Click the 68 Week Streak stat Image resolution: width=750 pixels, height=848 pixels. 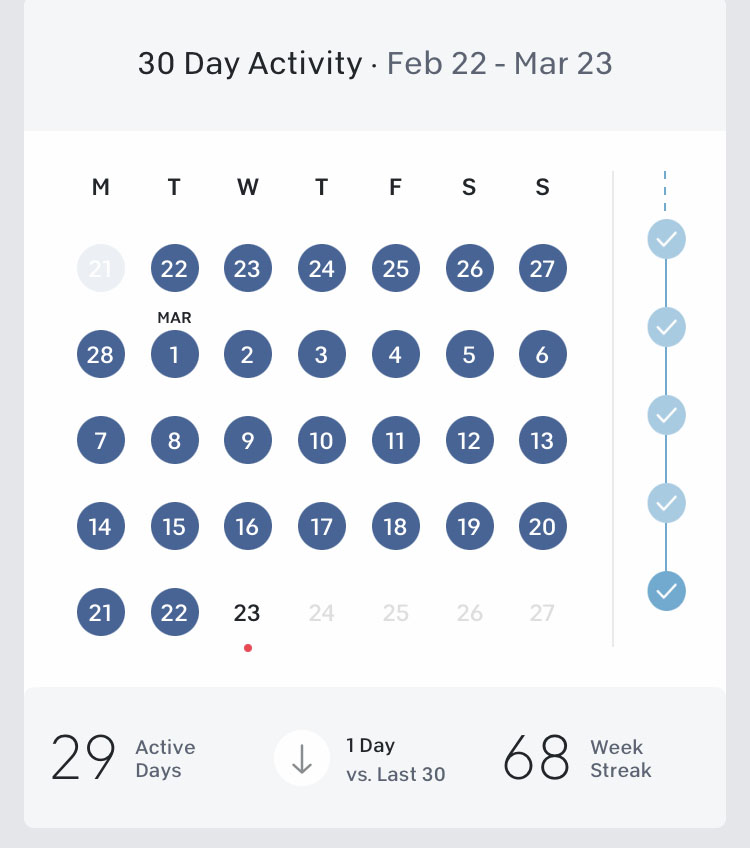[x=577, y=759]
